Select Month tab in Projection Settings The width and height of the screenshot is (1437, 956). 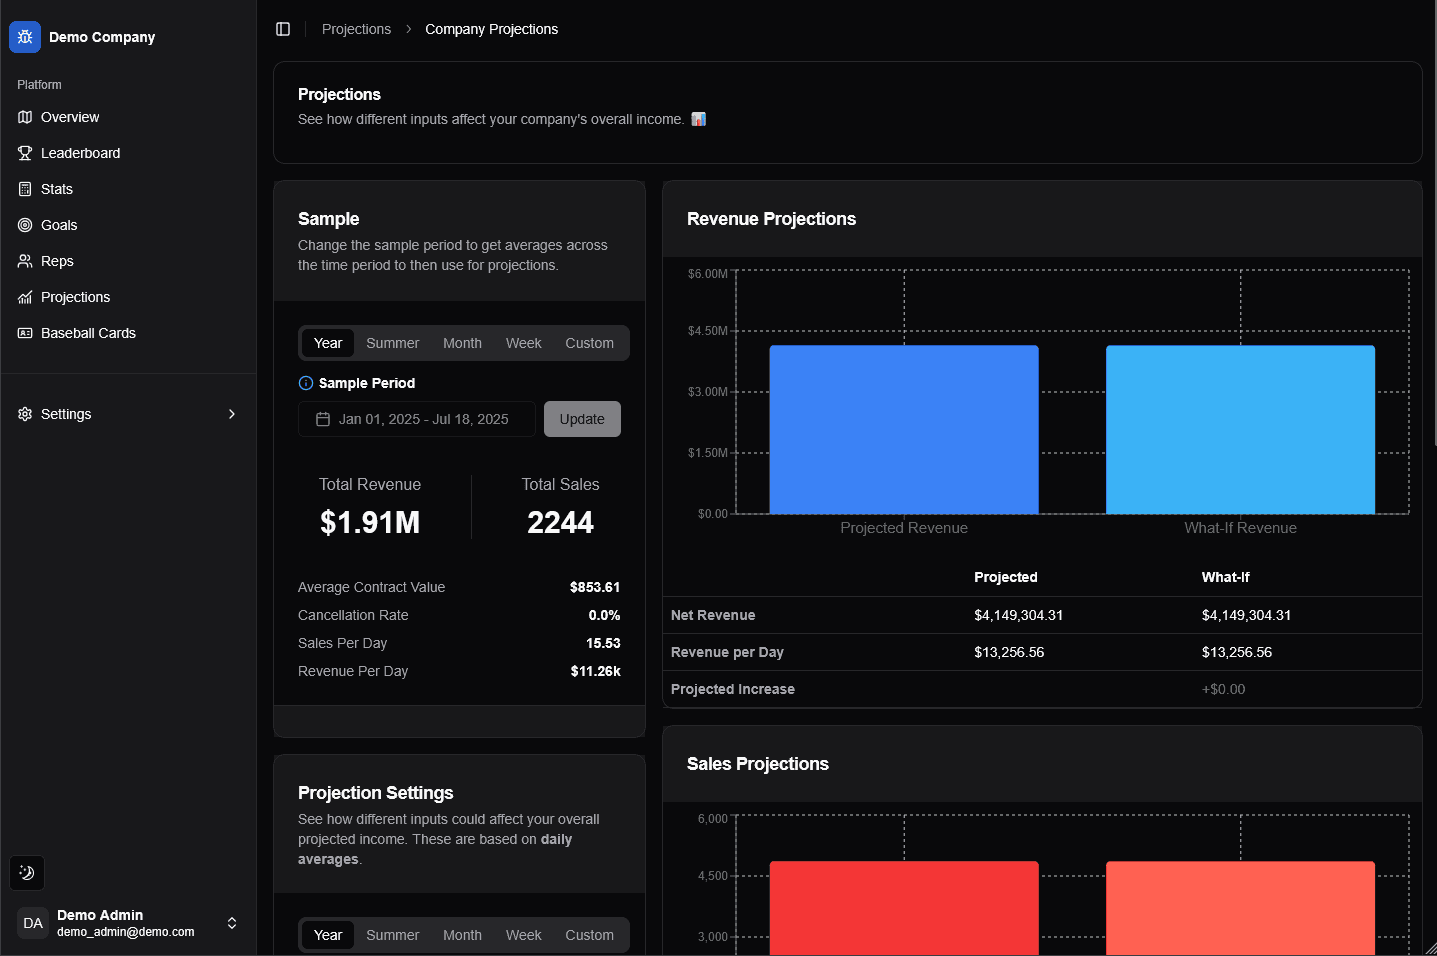coord(462,935)
